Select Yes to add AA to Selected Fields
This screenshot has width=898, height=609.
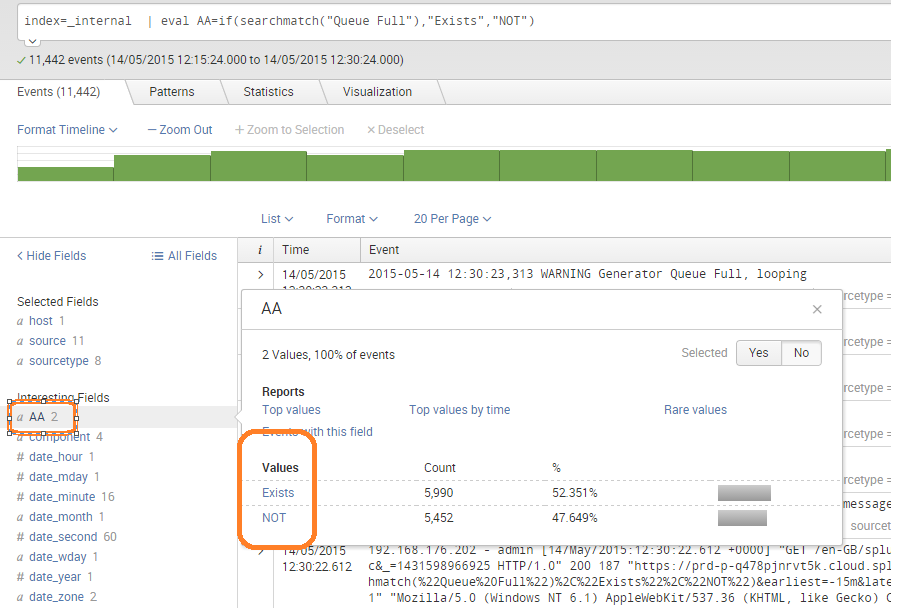tap(758, 352)
